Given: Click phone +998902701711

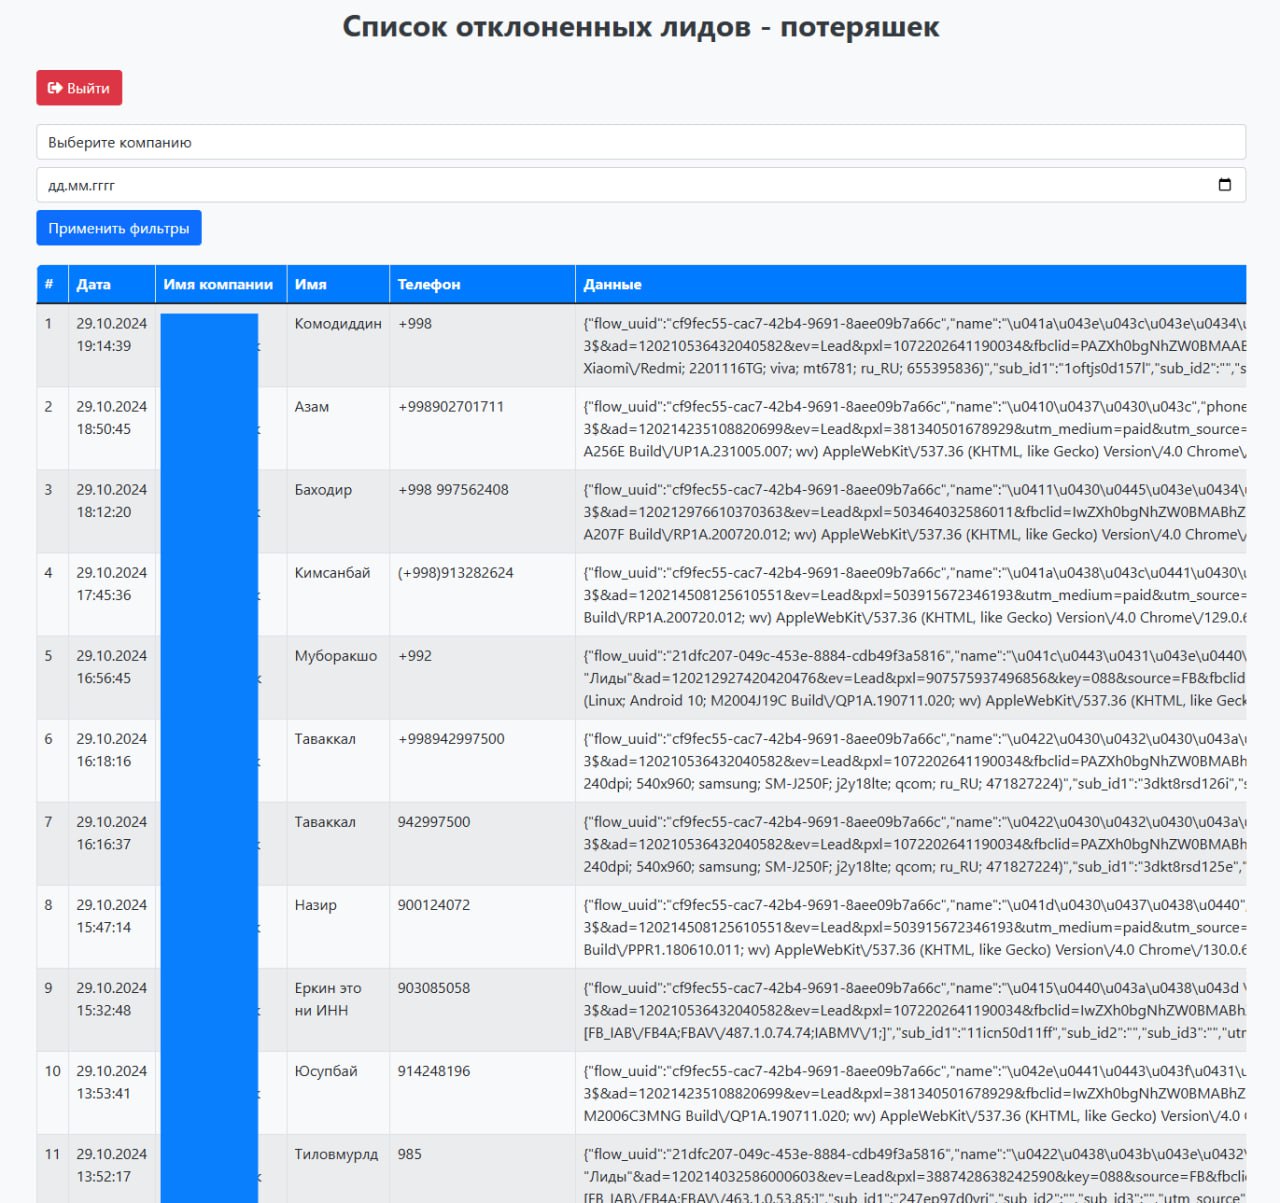Looking at the screenshot, I should click(x=451, y=406).
